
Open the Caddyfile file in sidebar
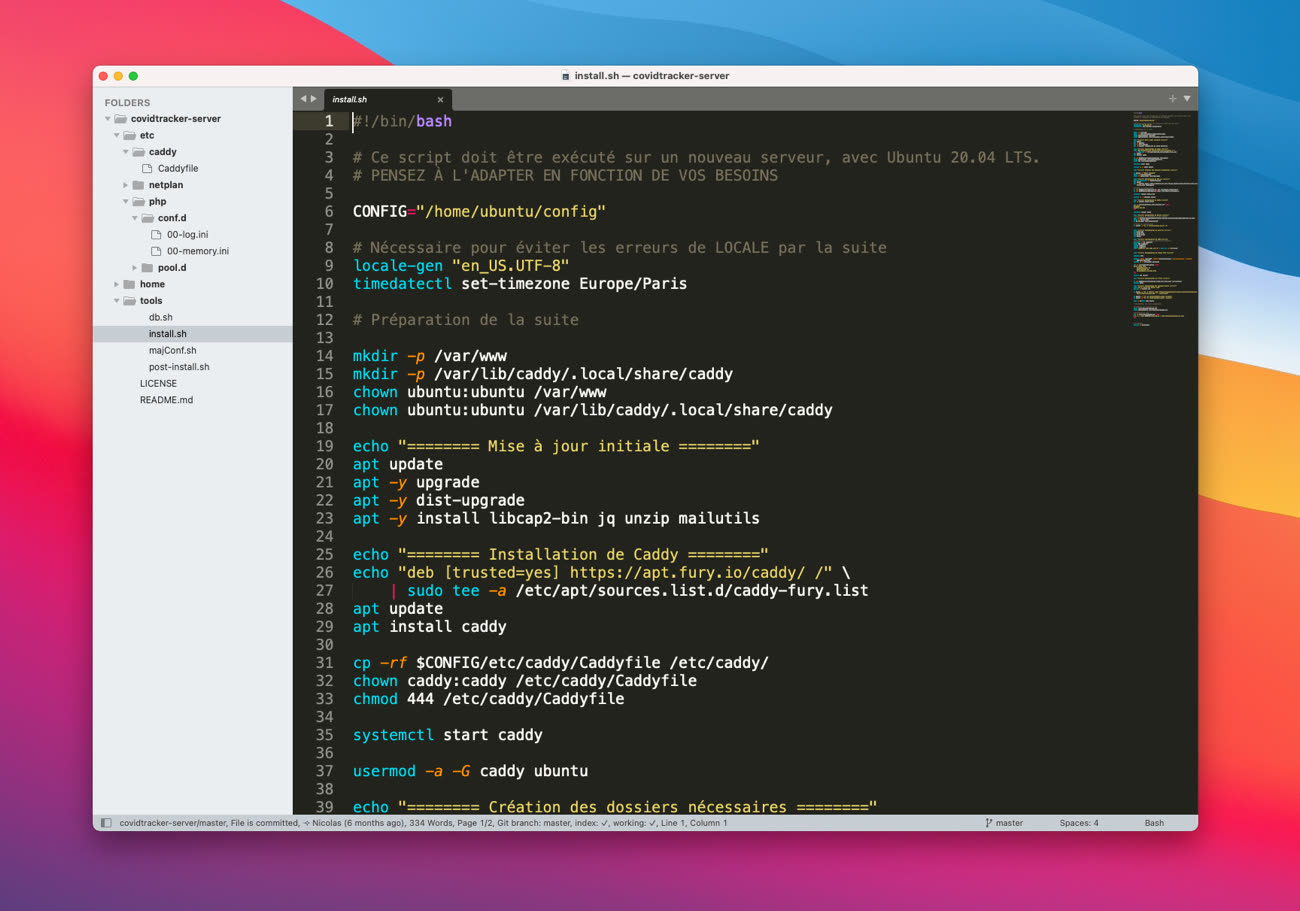[x=177, y=168]
